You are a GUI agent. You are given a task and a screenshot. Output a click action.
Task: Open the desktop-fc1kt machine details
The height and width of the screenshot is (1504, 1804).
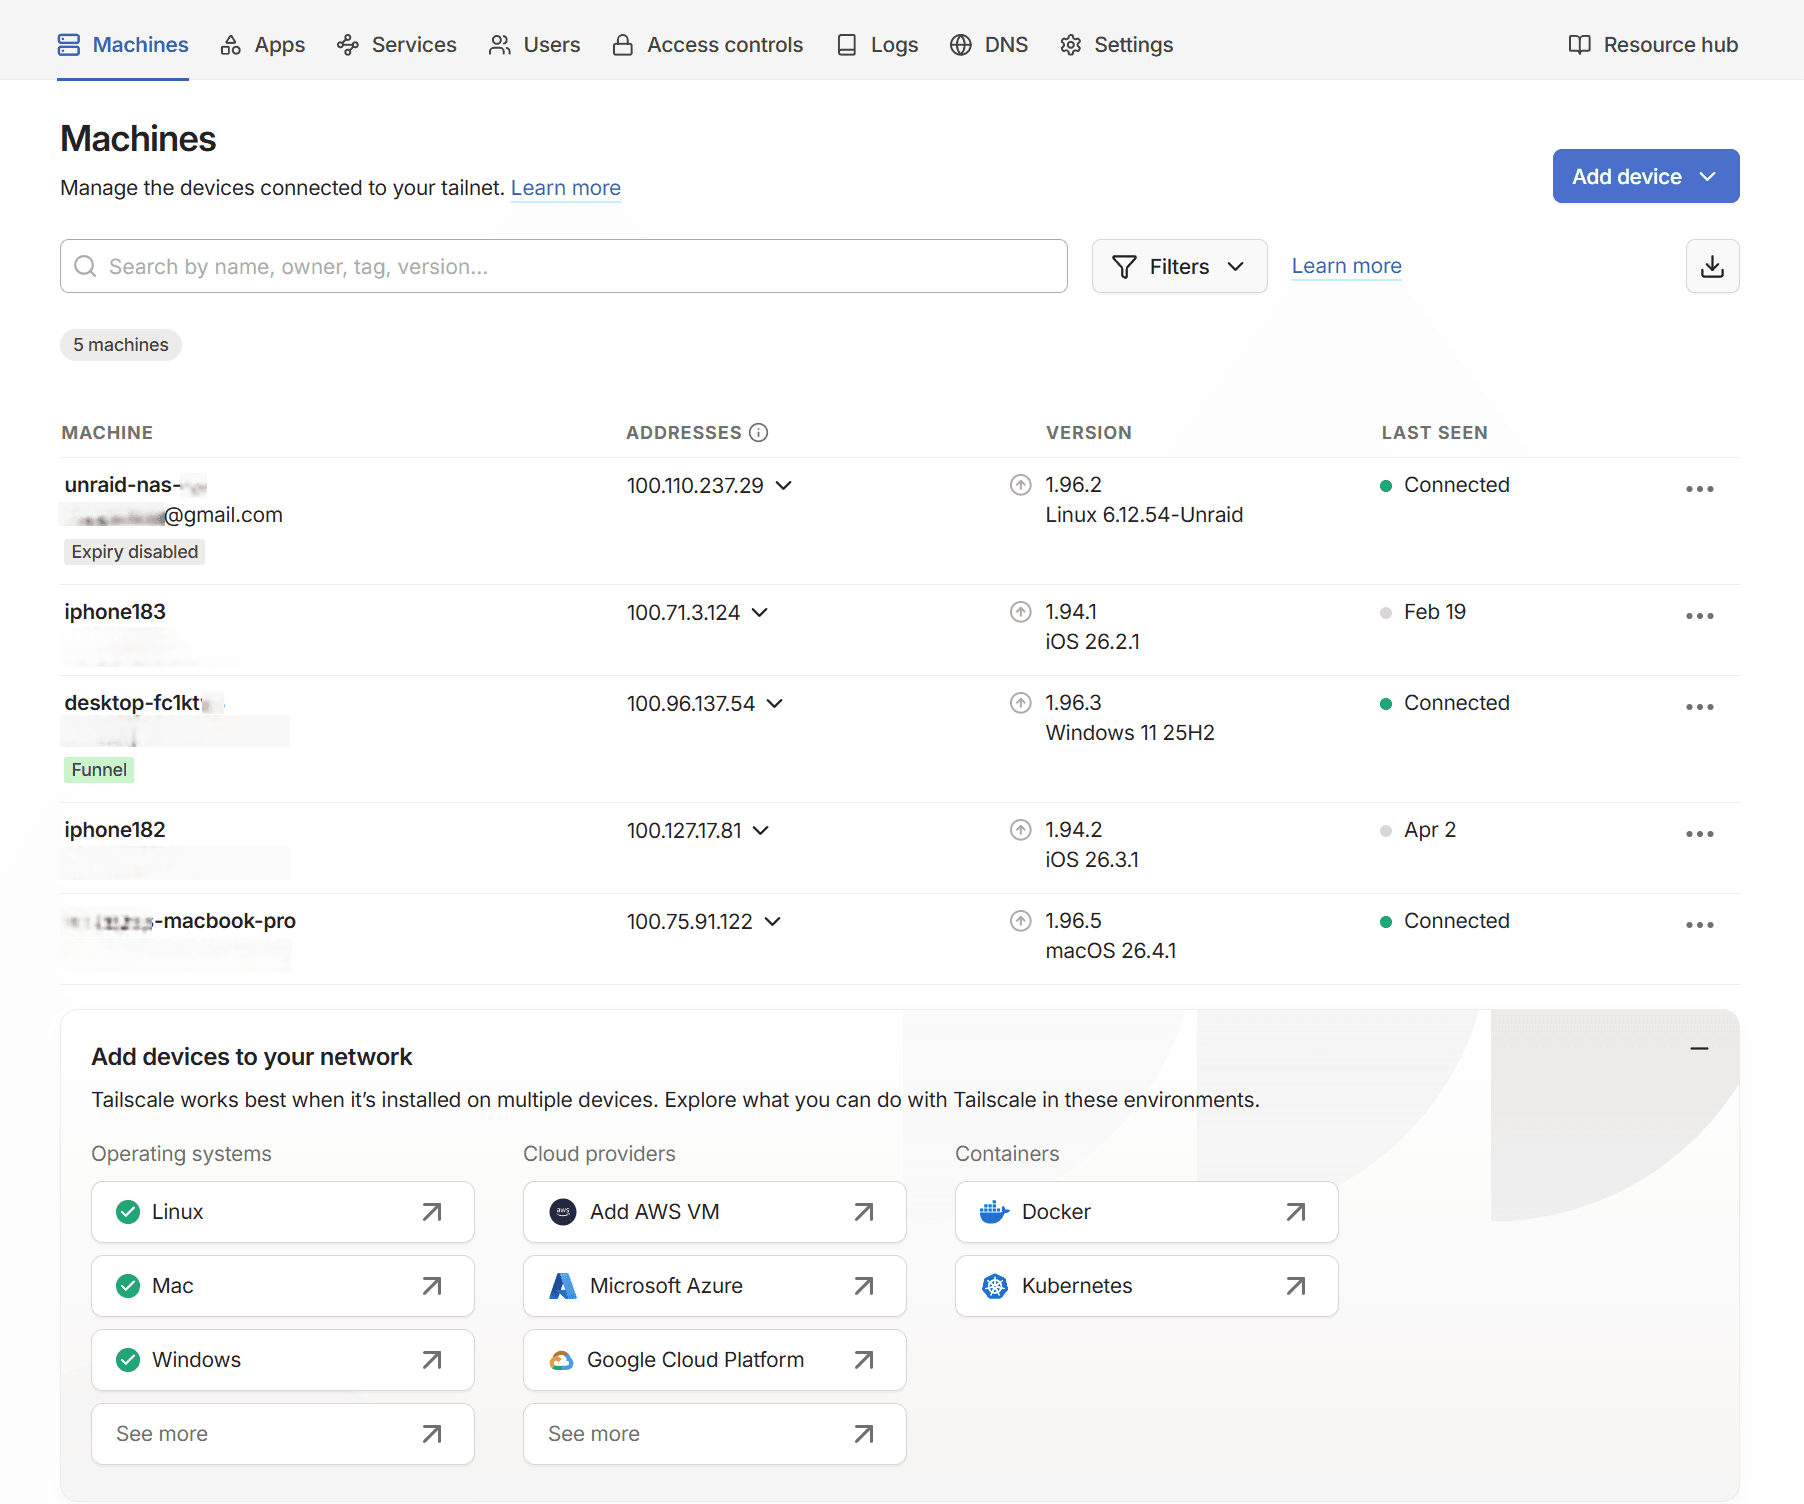pyautogui.click(x=144, y=703)
